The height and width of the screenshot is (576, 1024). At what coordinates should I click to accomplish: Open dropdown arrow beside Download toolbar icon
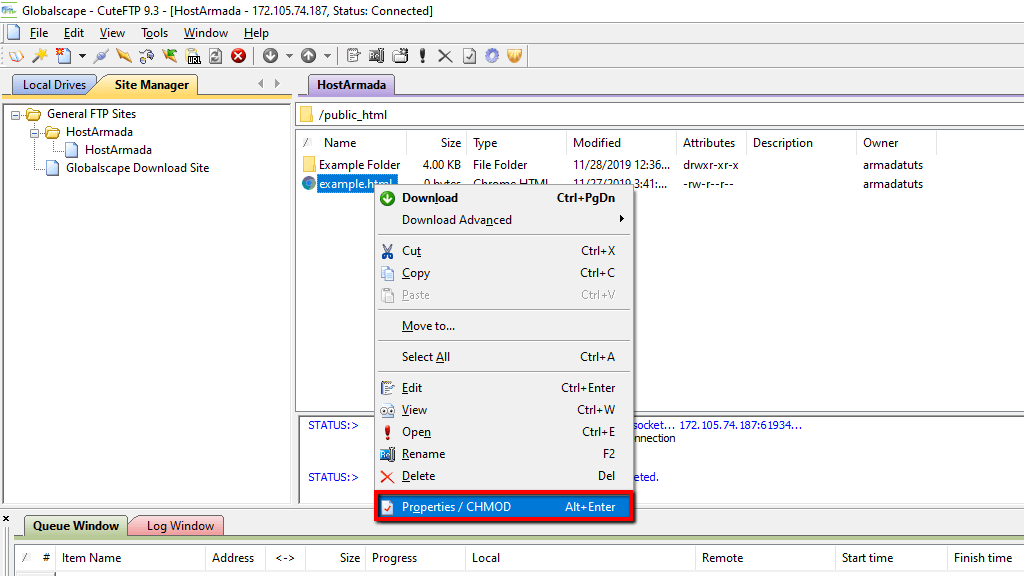pos(289,56)
